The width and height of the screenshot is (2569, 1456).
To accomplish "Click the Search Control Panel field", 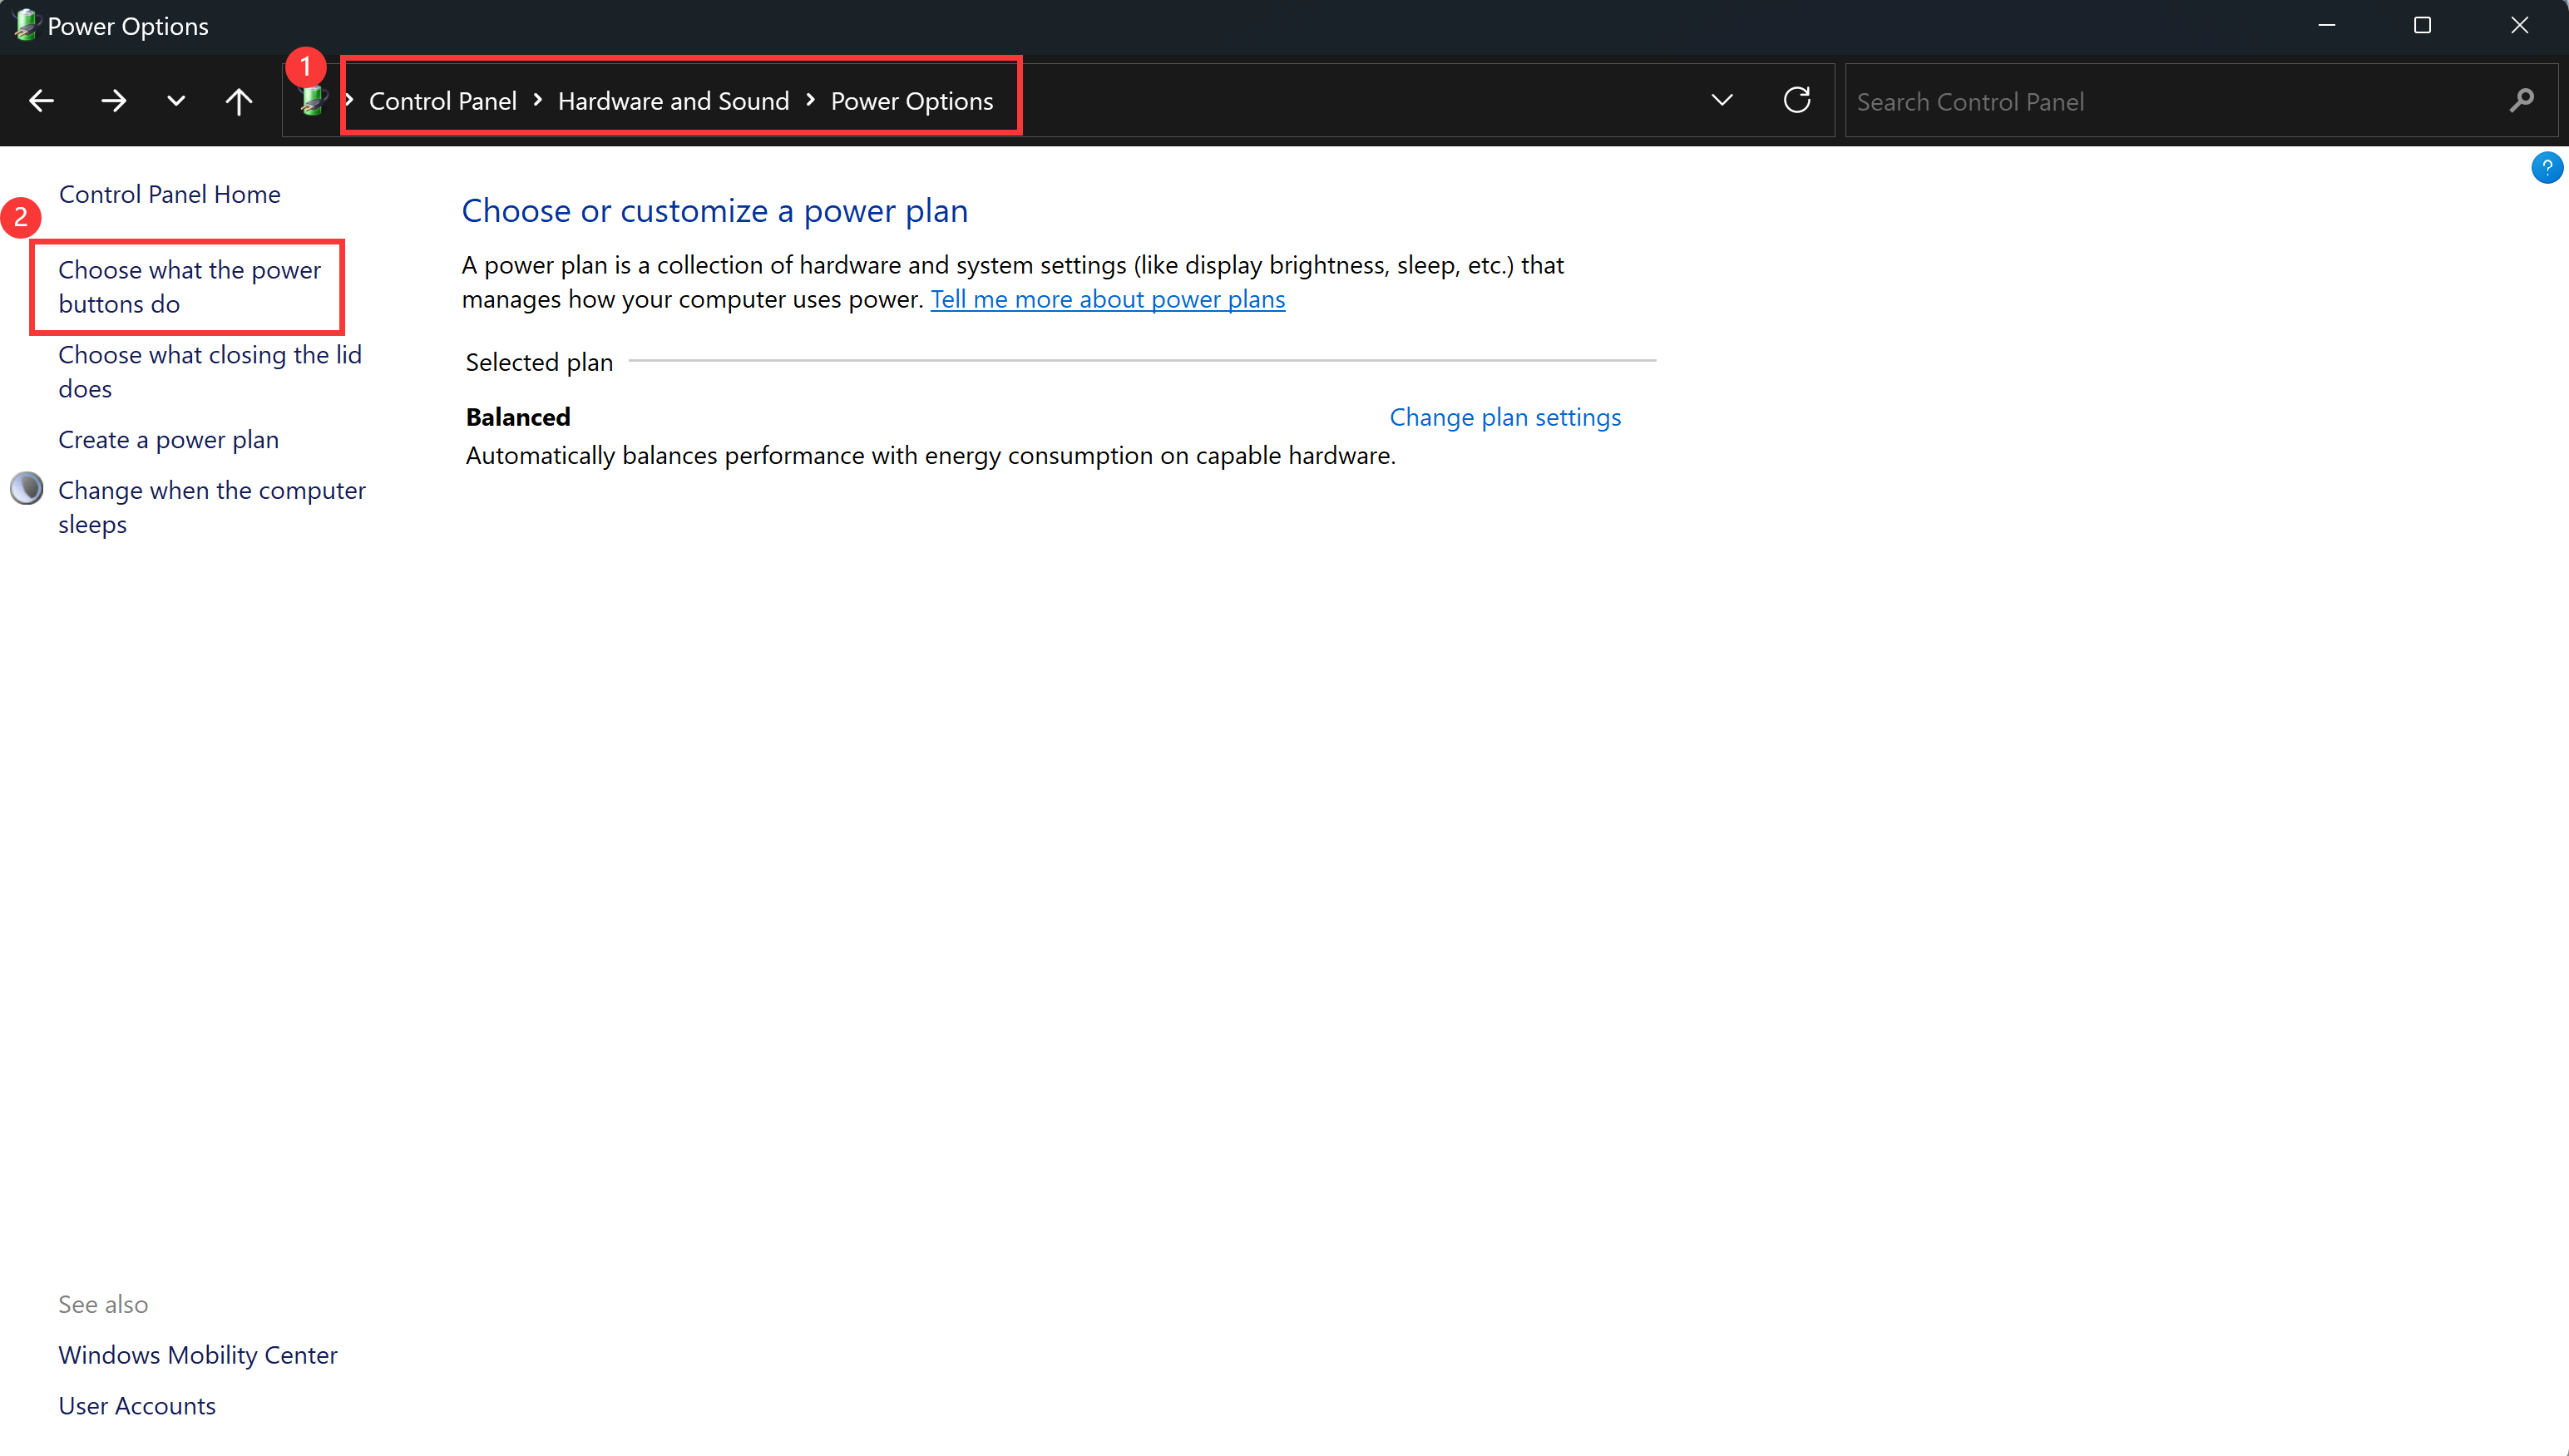I will click(x=2170, y=101).
